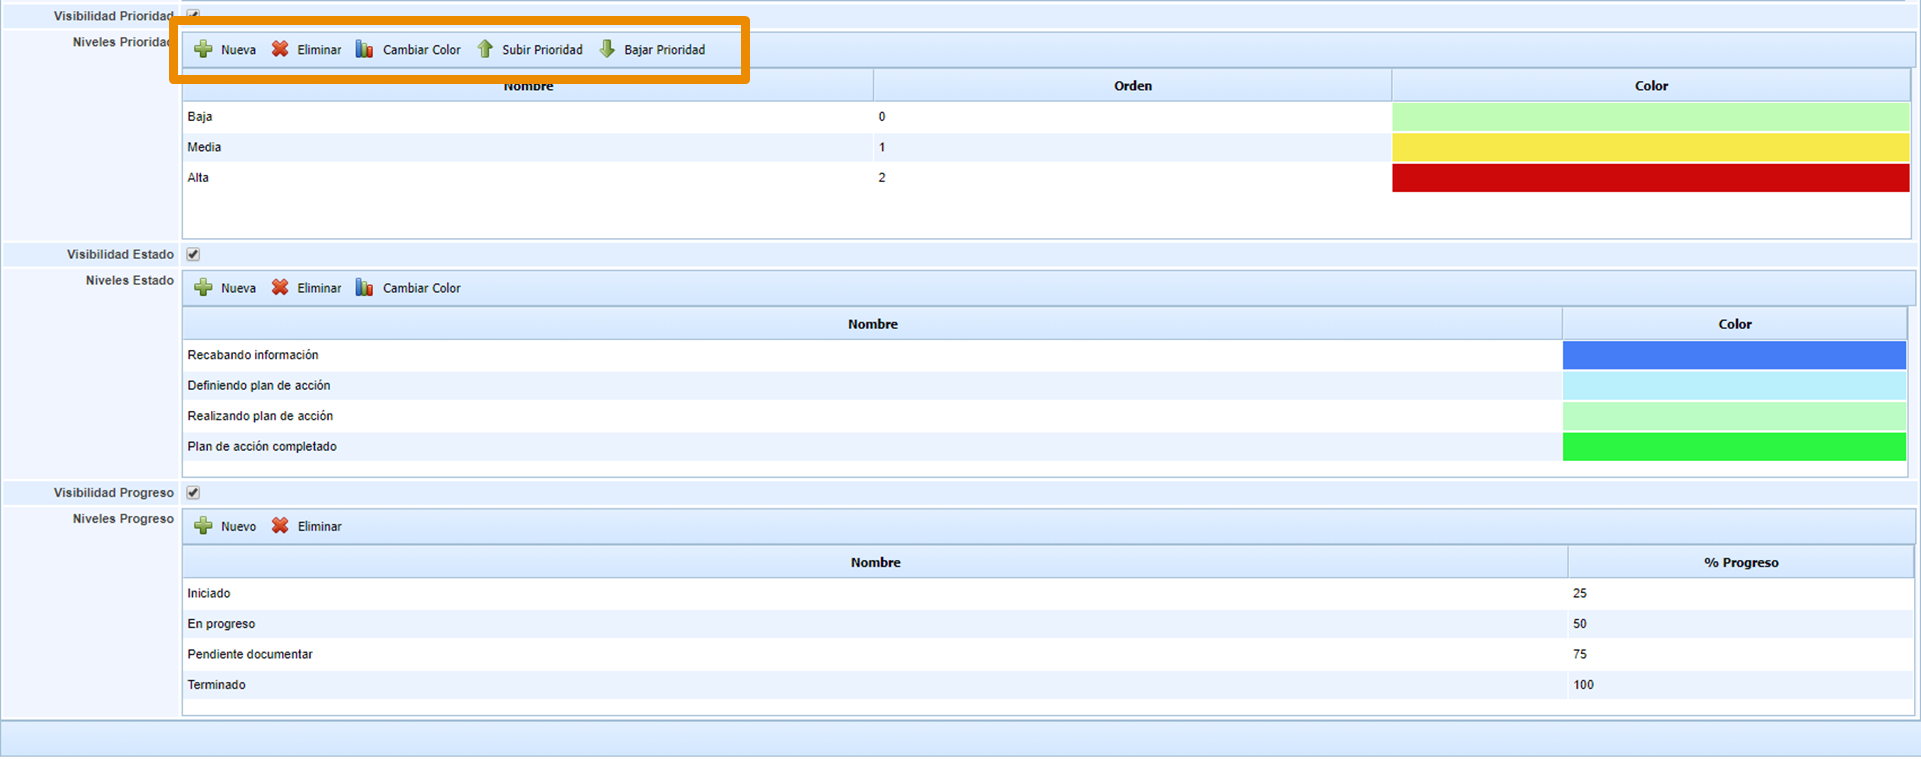Click Eliminar icon in Niveles Progreso toolbar
This screenshot has width=1921, height=759.
click(280, 526)
